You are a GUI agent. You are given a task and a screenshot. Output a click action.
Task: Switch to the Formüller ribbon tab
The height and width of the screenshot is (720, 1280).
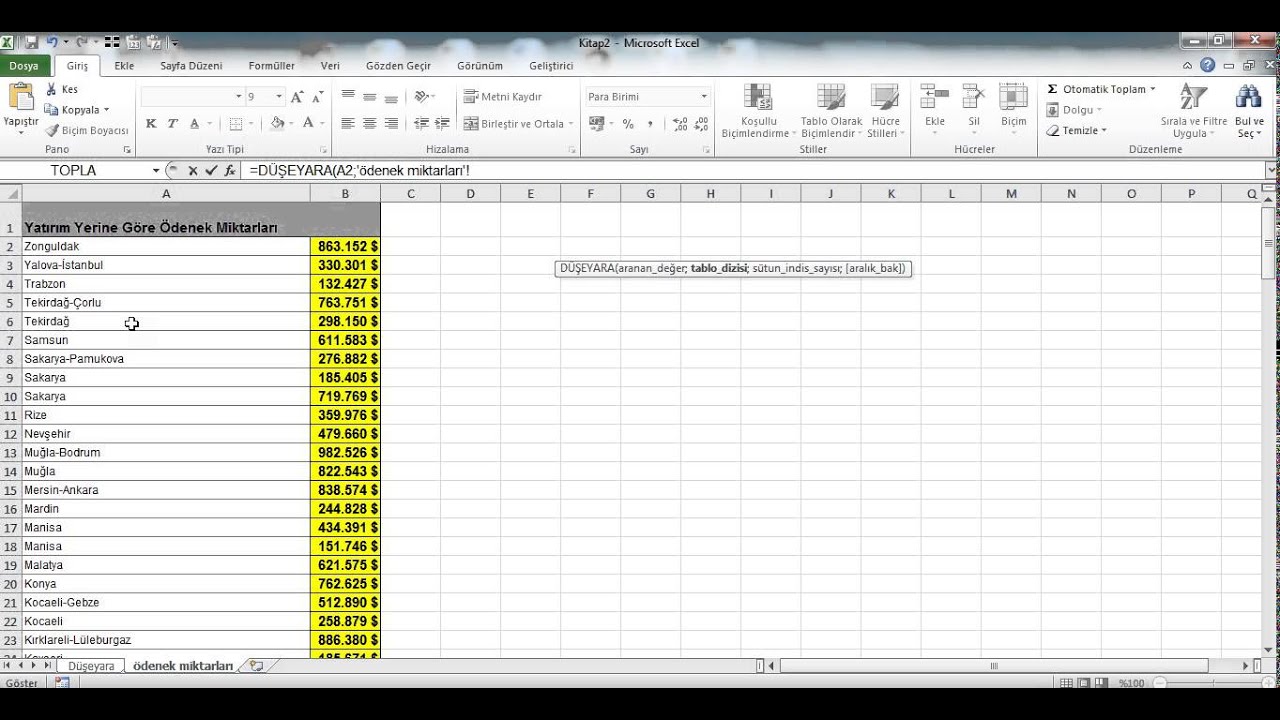tap(272, 66)
